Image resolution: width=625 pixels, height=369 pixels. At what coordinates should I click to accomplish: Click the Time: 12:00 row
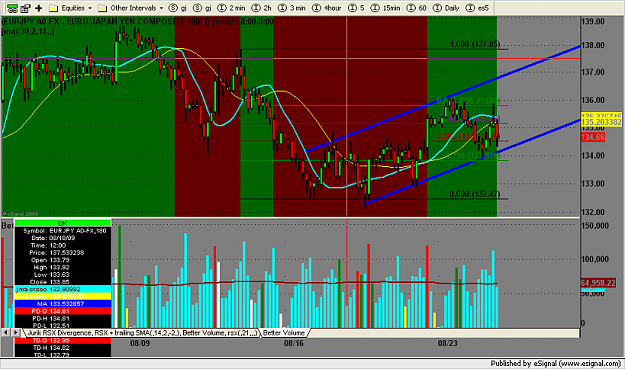63,245
